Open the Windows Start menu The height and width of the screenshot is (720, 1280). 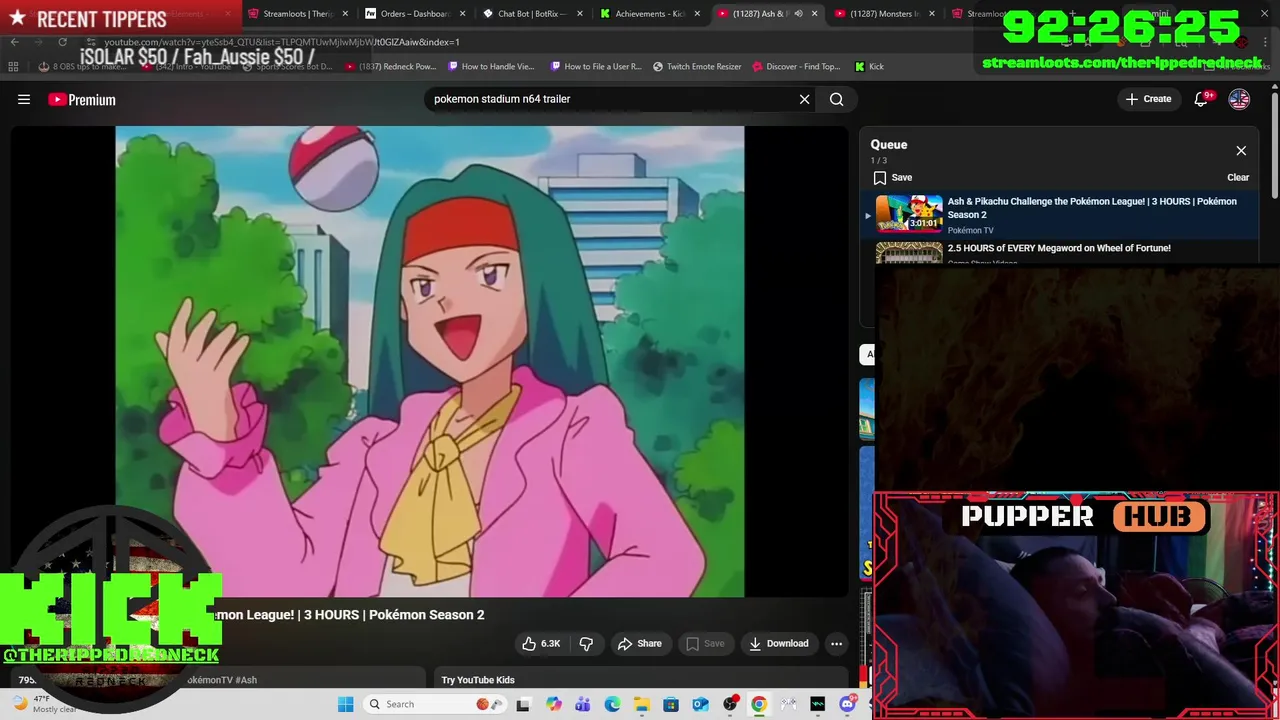click(345, 704)
